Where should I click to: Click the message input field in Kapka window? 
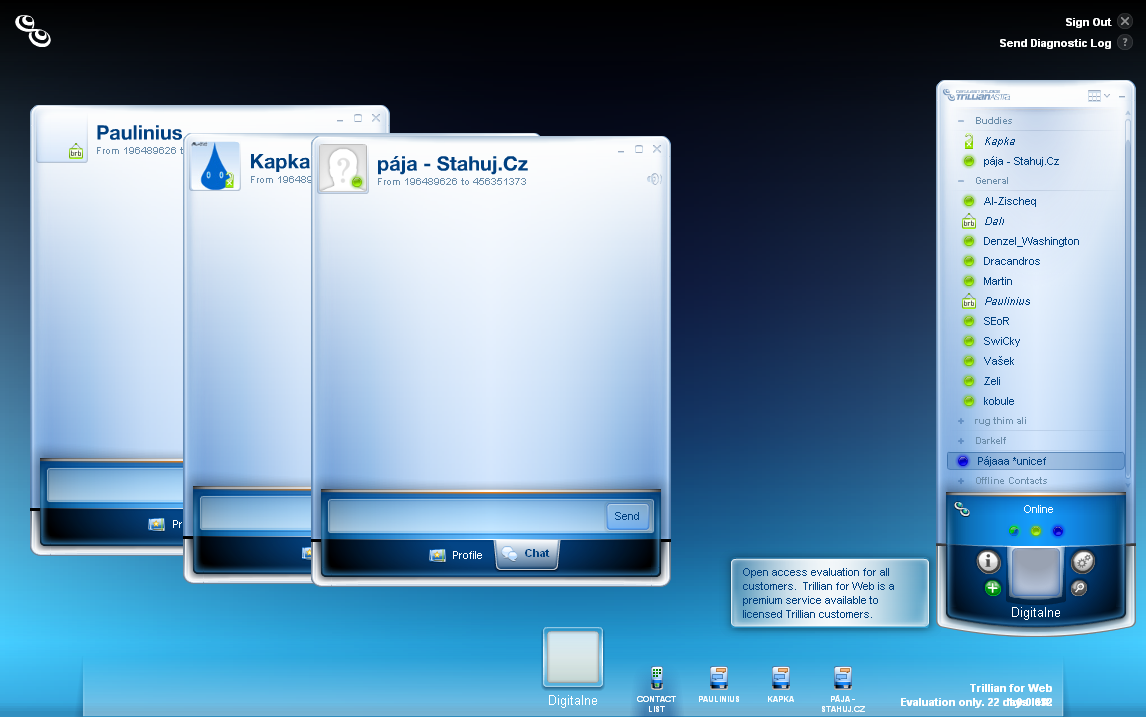click(x=257, y=513)
